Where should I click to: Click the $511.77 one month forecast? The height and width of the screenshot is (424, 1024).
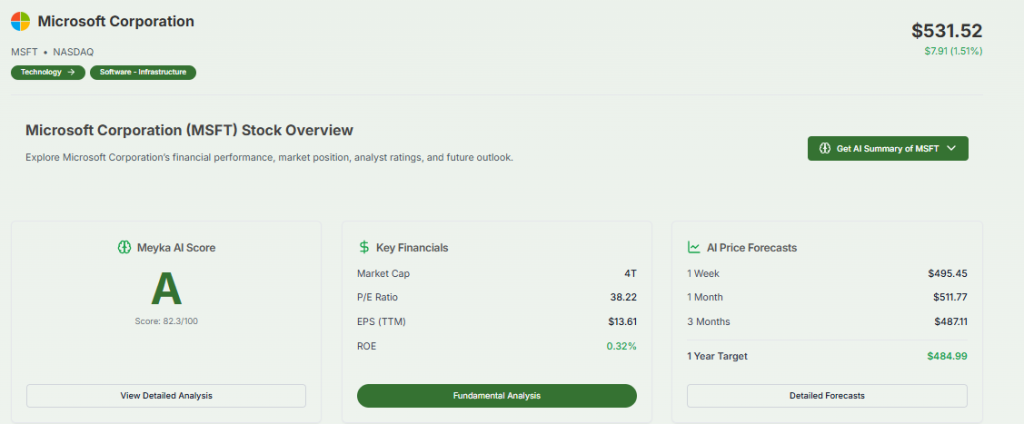pyautogui.click(x=950, y=297)
